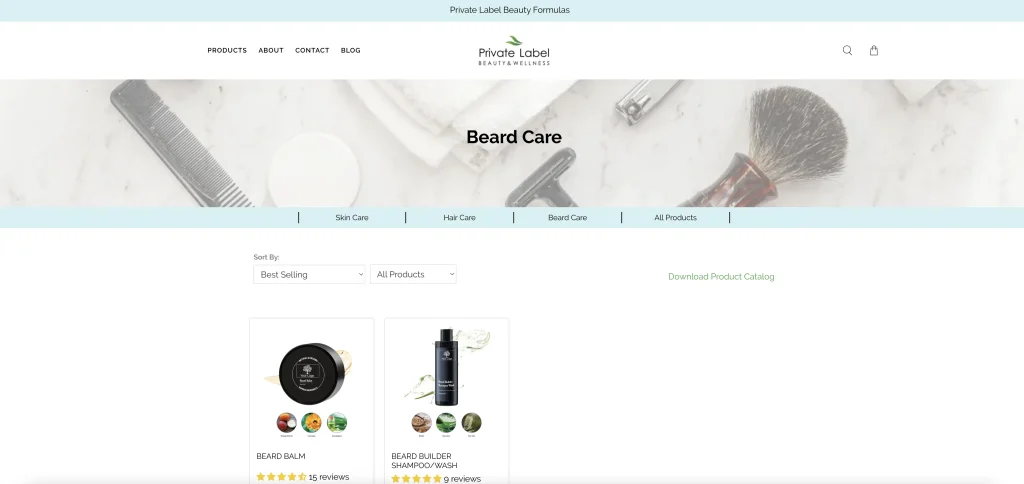Click the Beard Balm green leaves ingredient icon
This screenshot has width=1024, height=484.
[x=337, y=423]
